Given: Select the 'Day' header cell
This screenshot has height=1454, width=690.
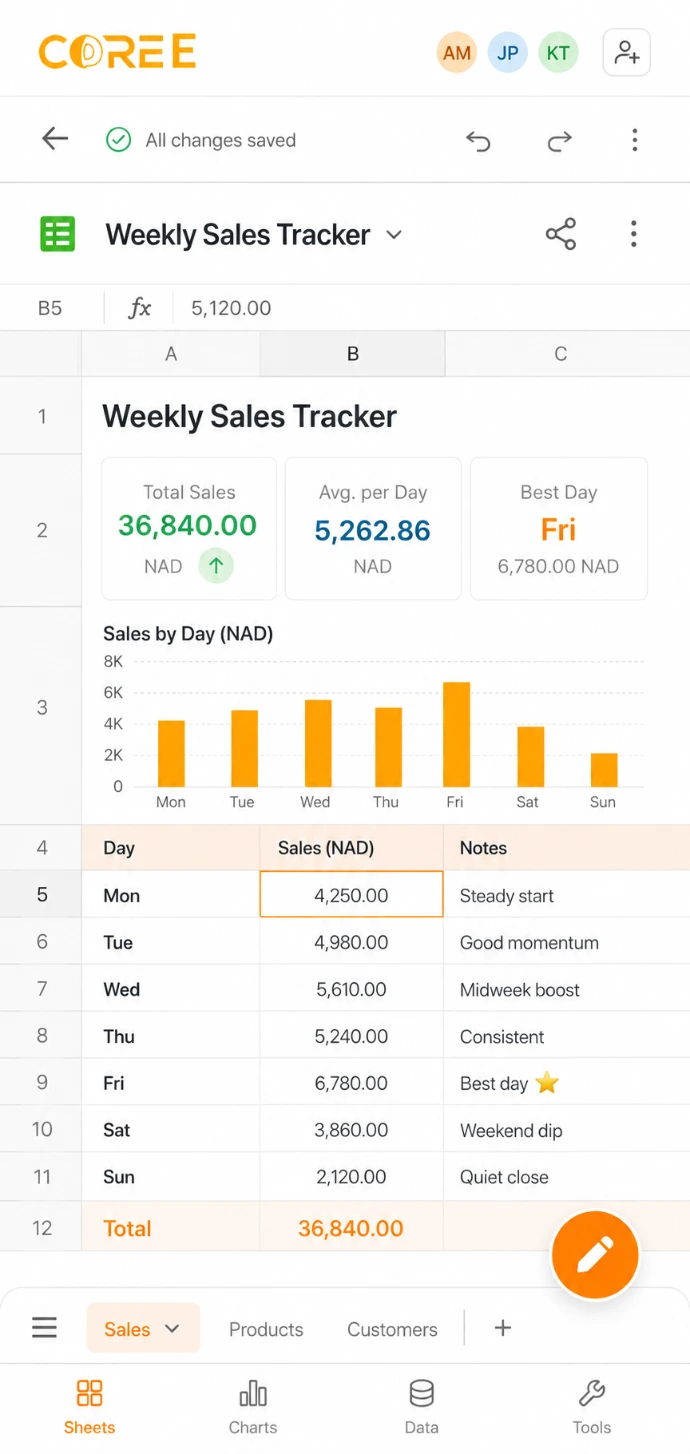Looking at the screenshot, I should pos(171,848).
